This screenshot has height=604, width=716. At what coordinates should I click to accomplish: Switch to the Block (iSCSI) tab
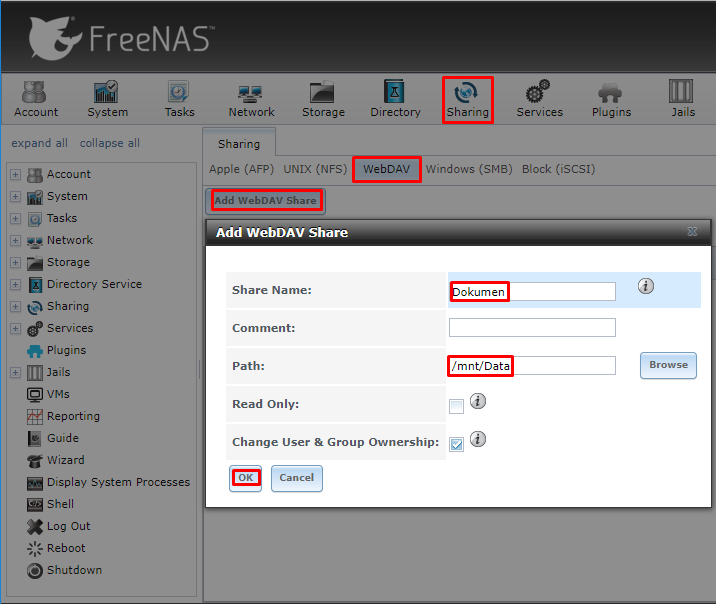tap(558, 169)
